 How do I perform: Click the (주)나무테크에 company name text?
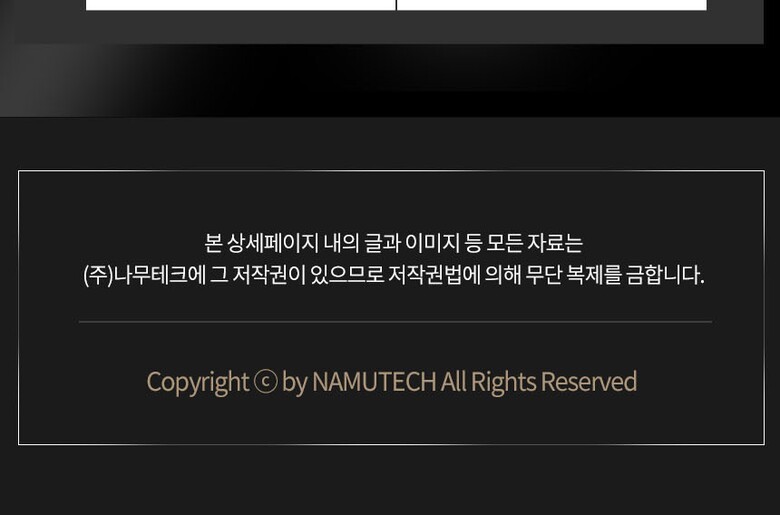click(x=144, y=275)
